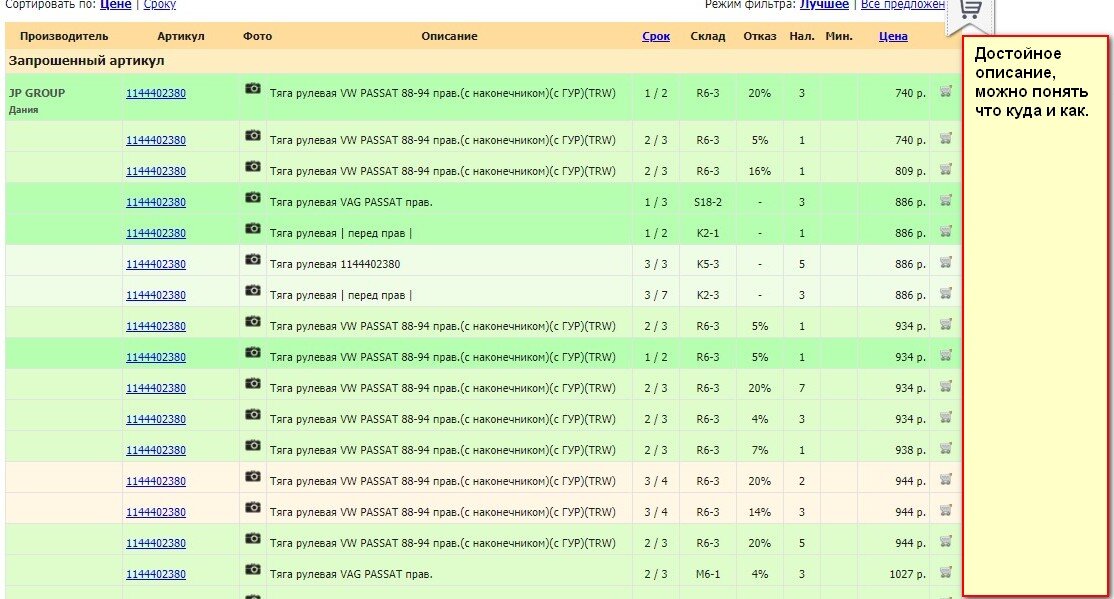Select the 7% refusal value
The image size is (1114, 599).
tap(759, 450)
